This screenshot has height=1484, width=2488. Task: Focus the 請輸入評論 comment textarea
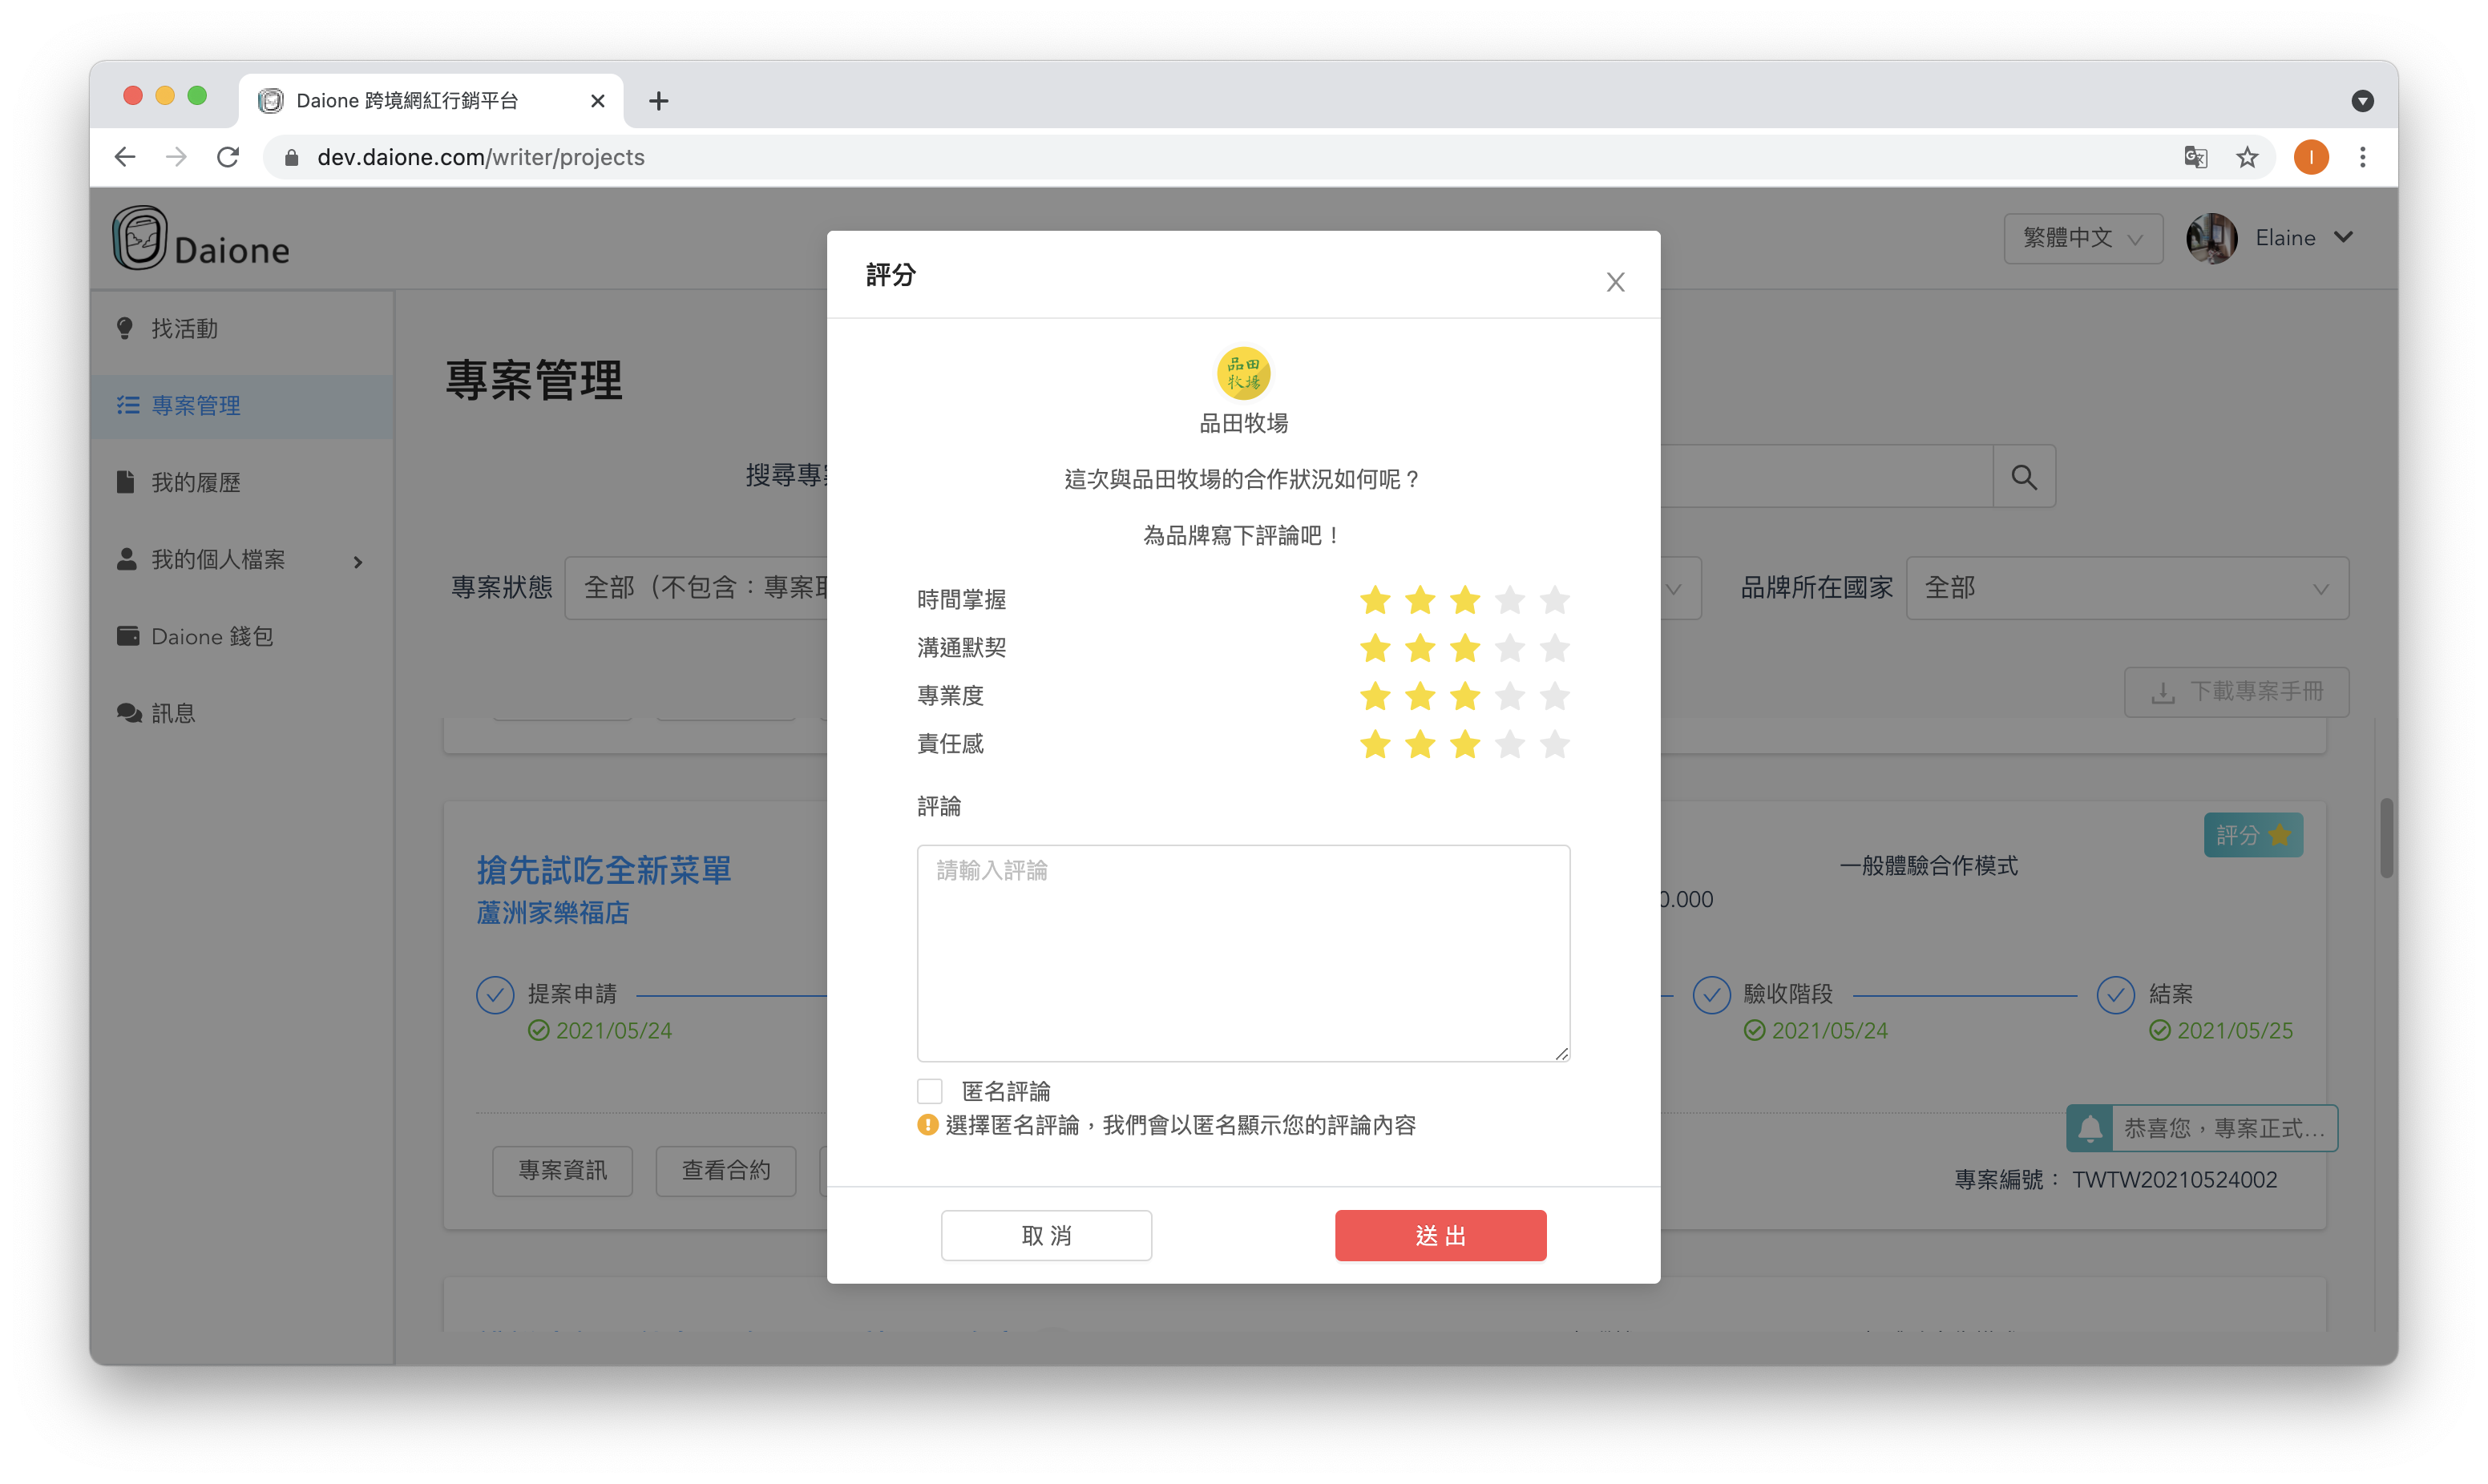[1243, 953]
